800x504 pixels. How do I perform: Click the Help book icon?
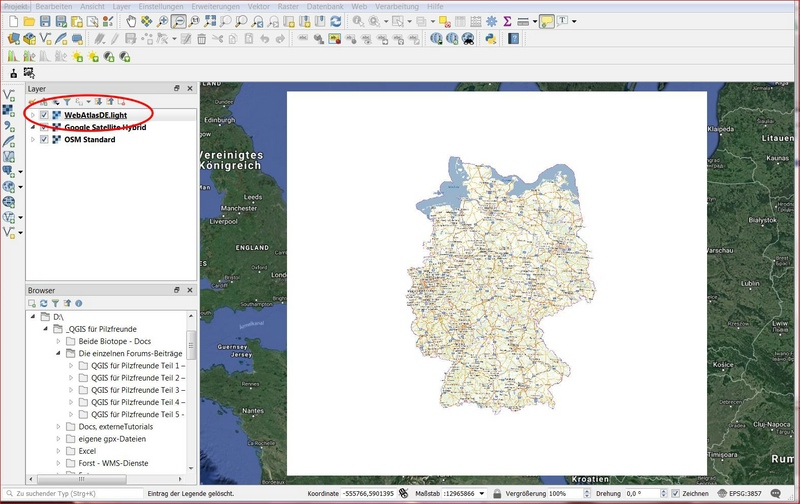(514, 39)
